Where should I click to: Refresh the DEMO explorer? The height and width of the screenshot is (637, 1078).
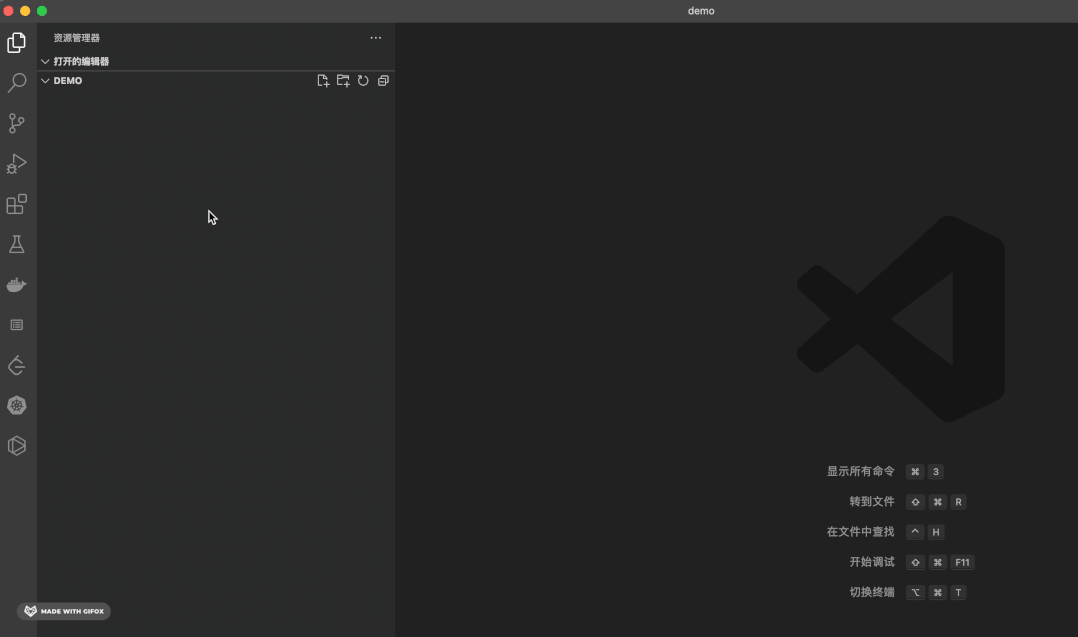pos(363,80)
